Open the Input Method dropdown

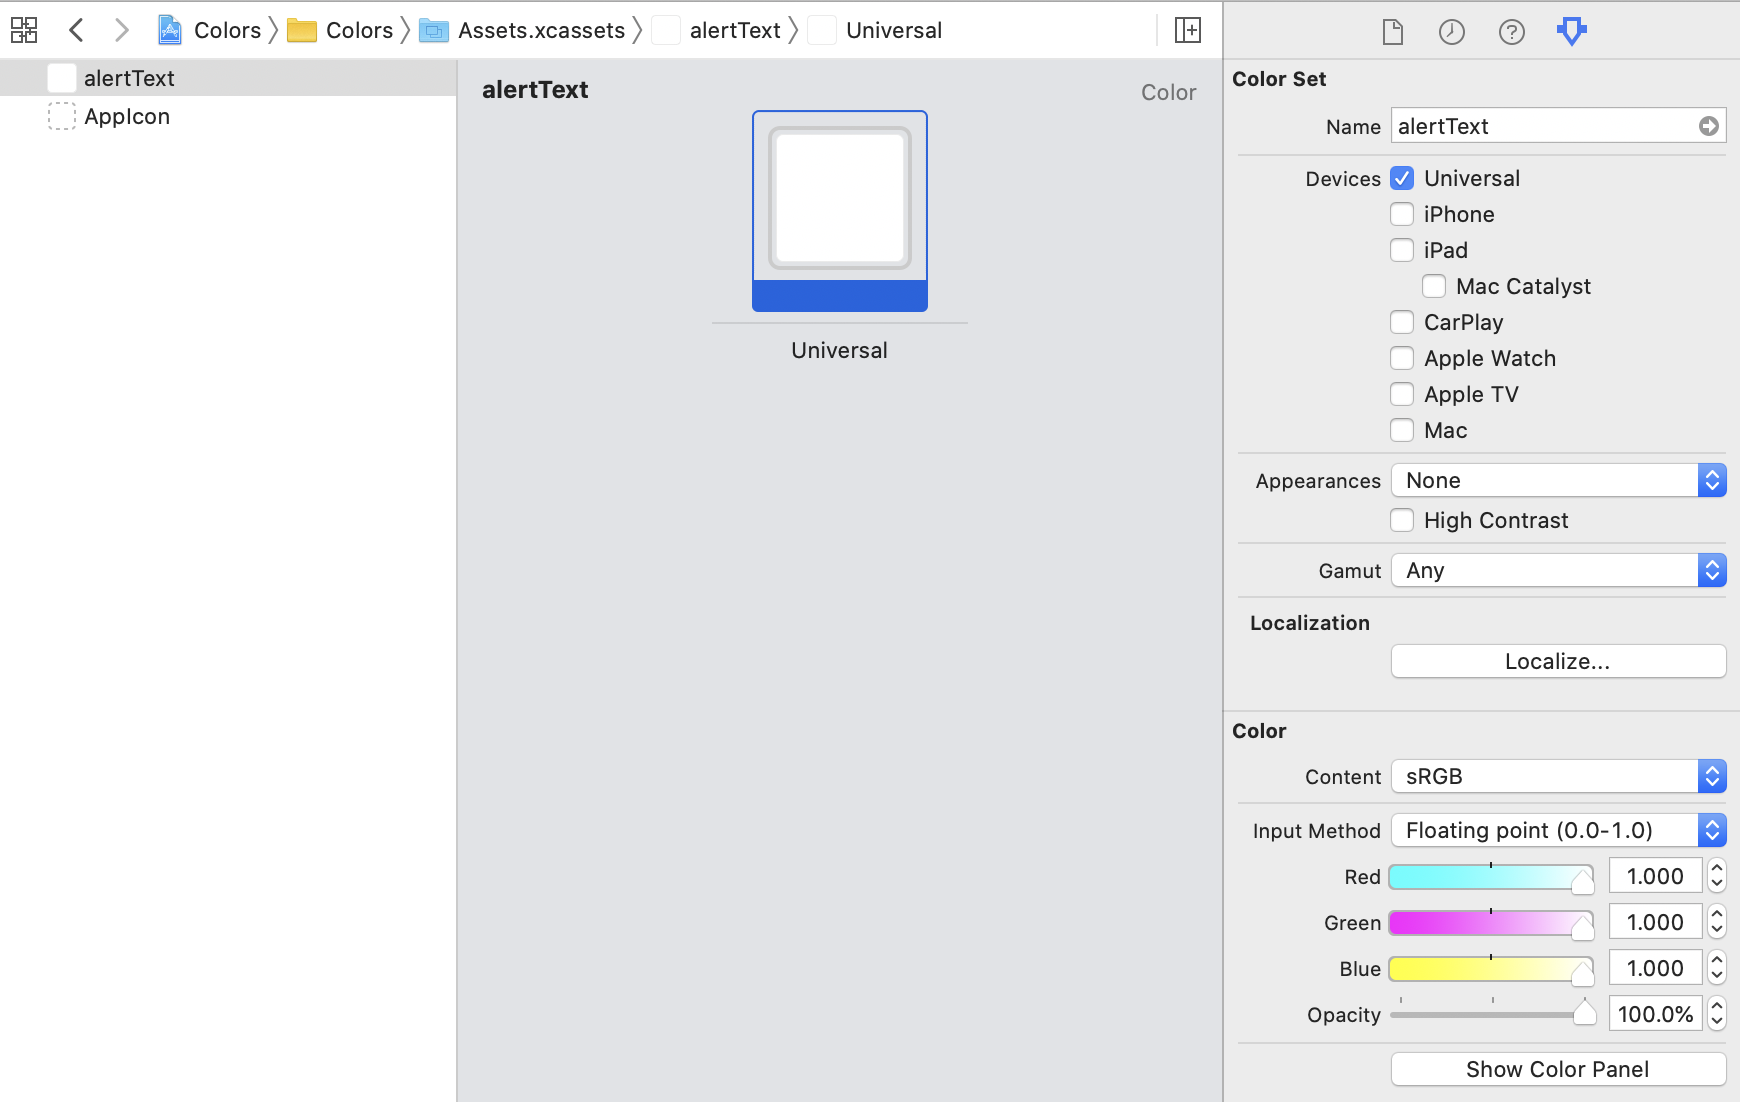pos(1558,830)
